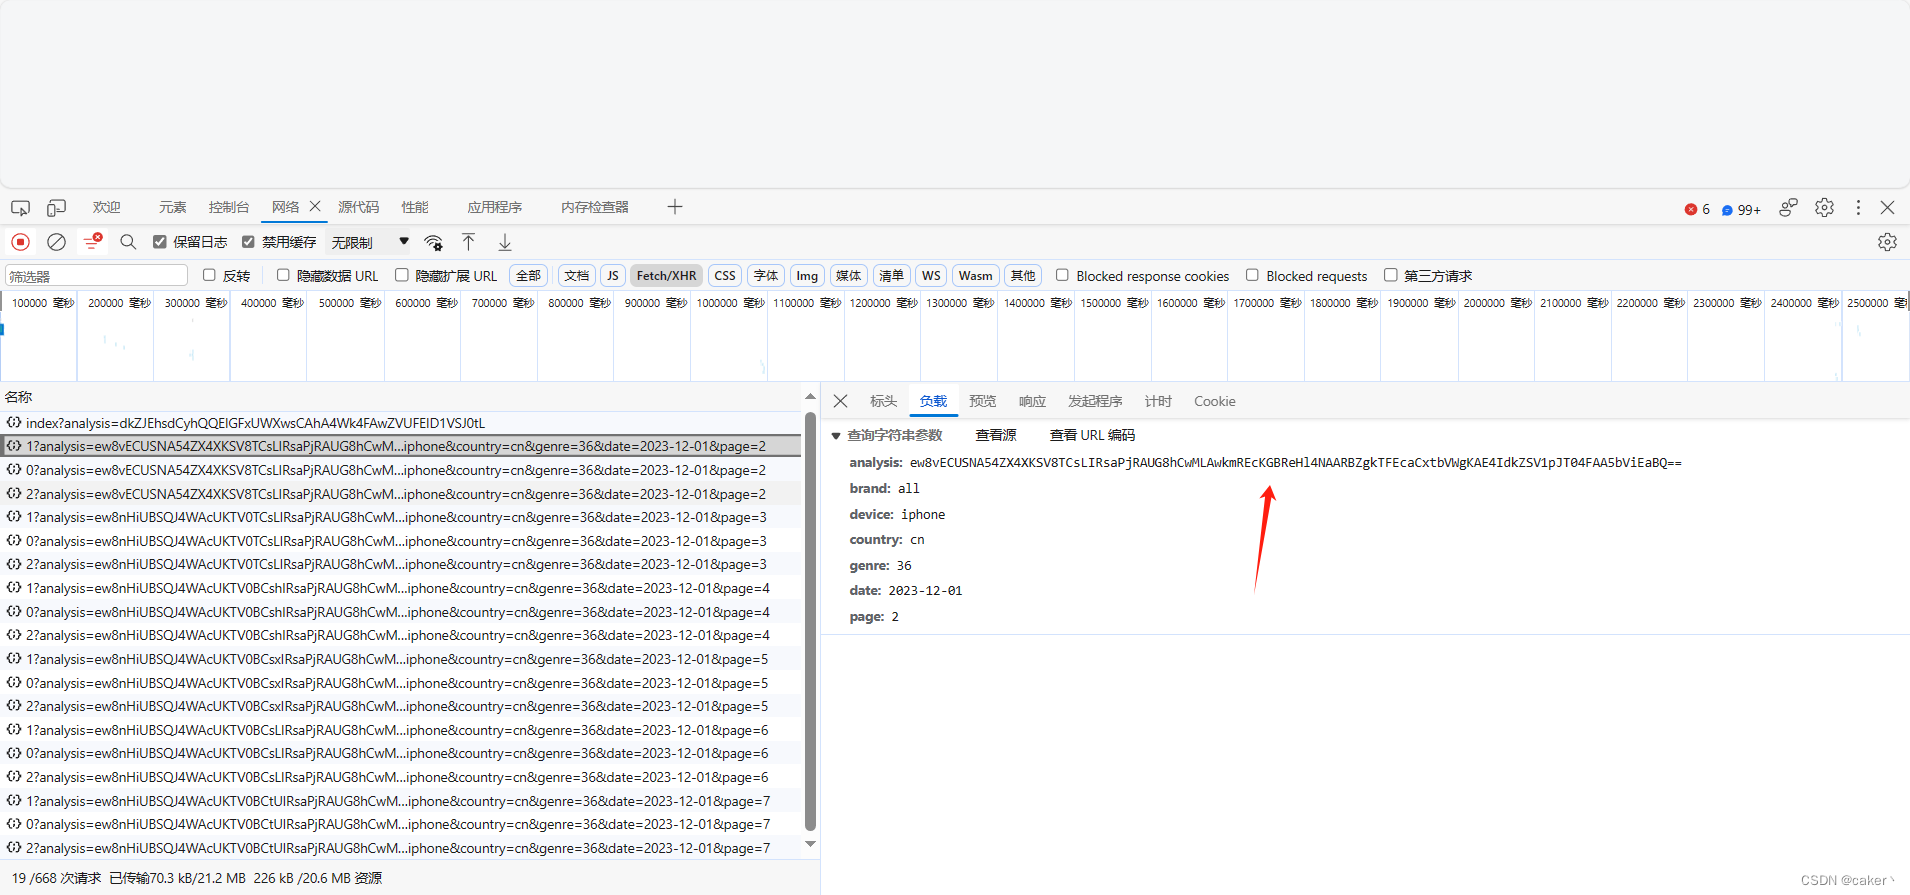Open 计时 request tab
This screenshot has height=895, width=1910.
pos(1158,401)
